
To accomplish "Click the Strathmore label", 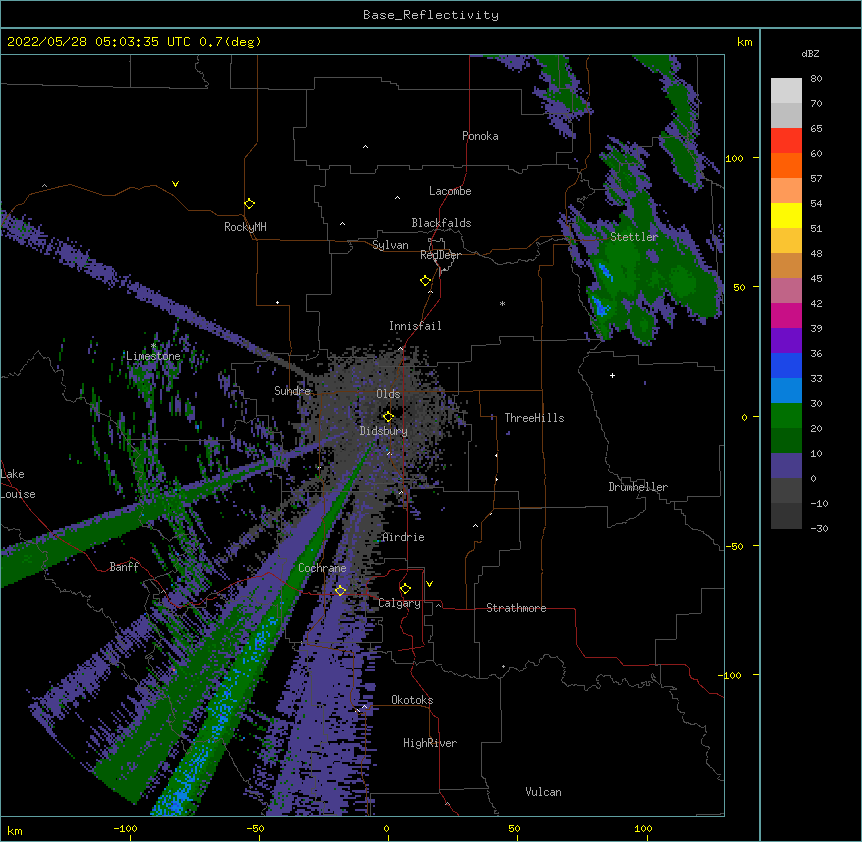I will coord(516,608).
